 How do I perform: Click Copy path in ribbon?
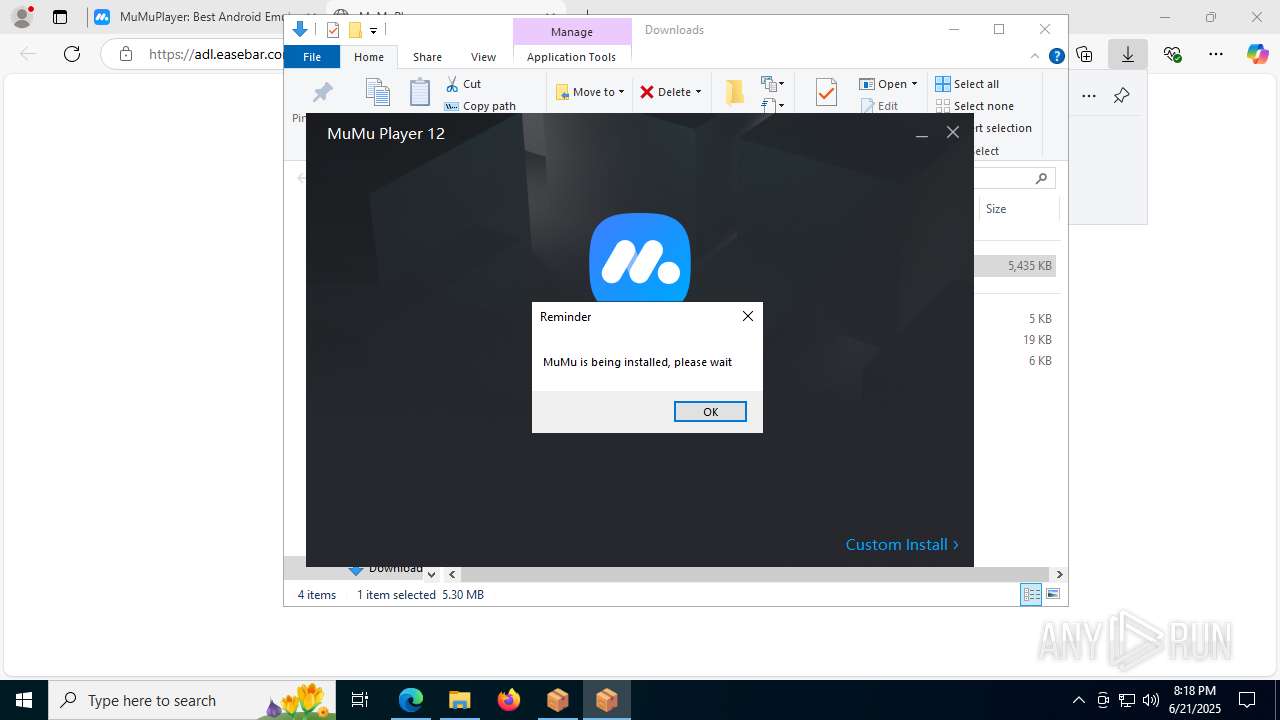click(480, 106)
